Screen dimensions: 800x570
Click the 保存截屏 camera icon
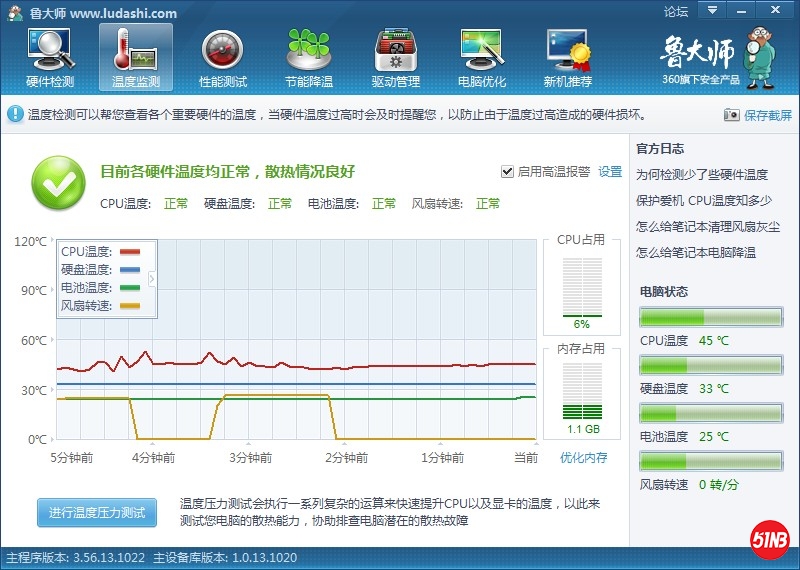731,115
